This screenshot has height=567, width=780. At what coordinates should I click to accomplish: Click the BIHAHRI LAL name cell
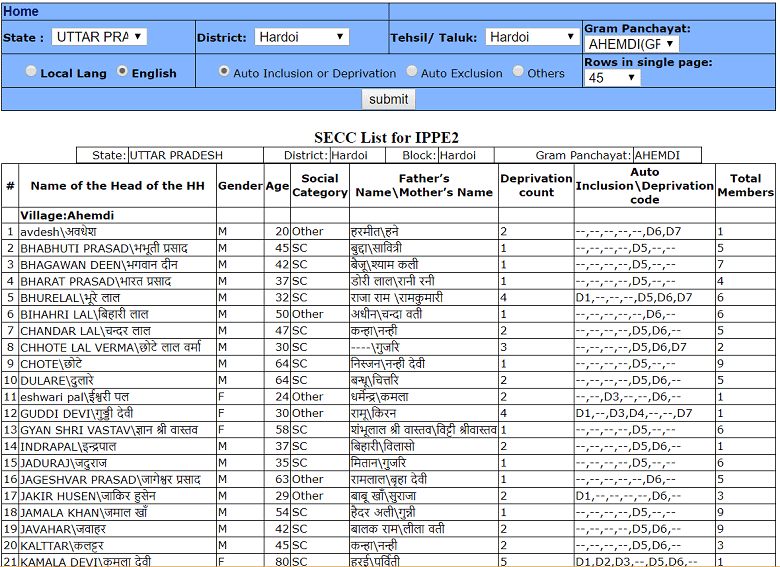pyautogui.click(x=117, y=314)
